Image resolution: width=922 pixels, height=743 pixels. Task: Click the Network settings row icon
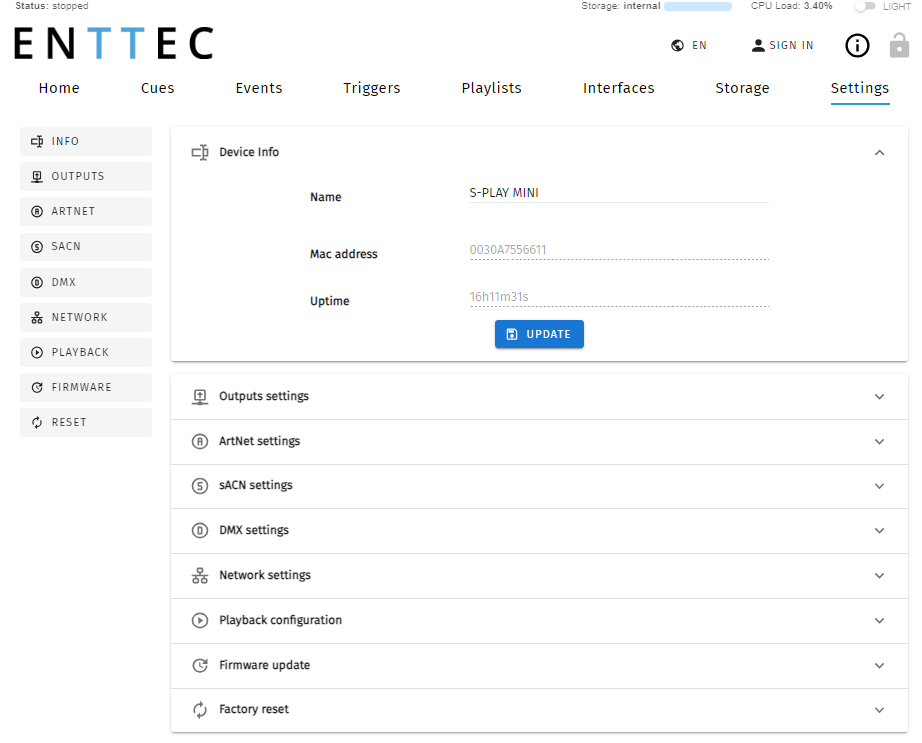pyautogui.click(x=200, y=575)
